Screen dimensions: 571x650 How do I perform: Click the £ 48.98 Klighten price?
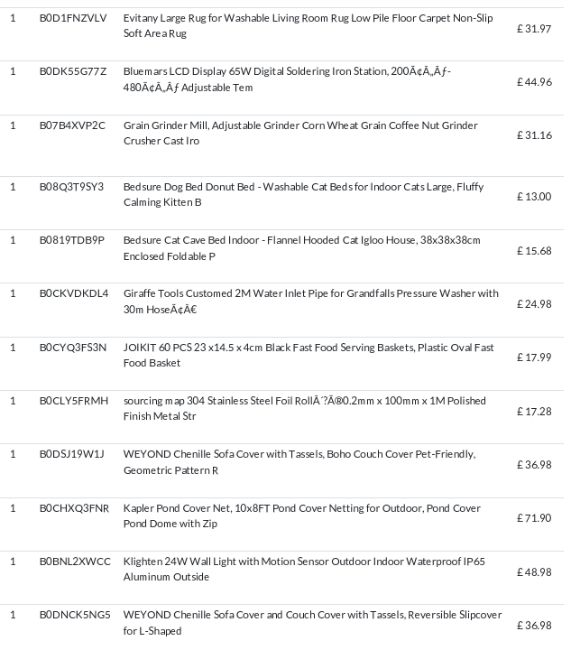pyautogui.click(x=534, y=572)
